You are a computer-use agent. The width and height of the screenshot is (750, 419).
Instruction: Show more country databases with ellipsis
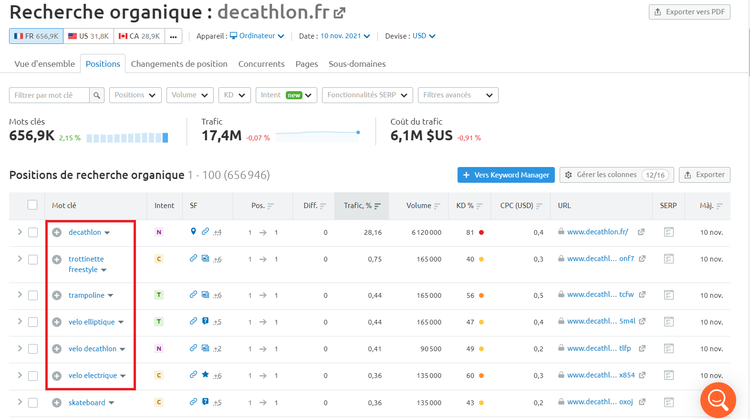click(173, 36)
